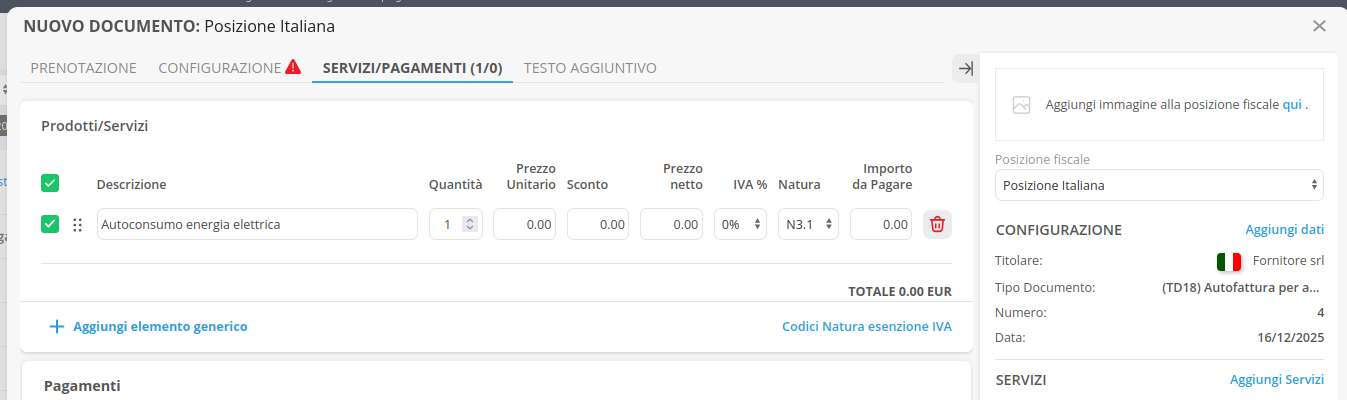Click the red trash delete row icon
Screen dimensions: 1347x400
pos(937,224)
